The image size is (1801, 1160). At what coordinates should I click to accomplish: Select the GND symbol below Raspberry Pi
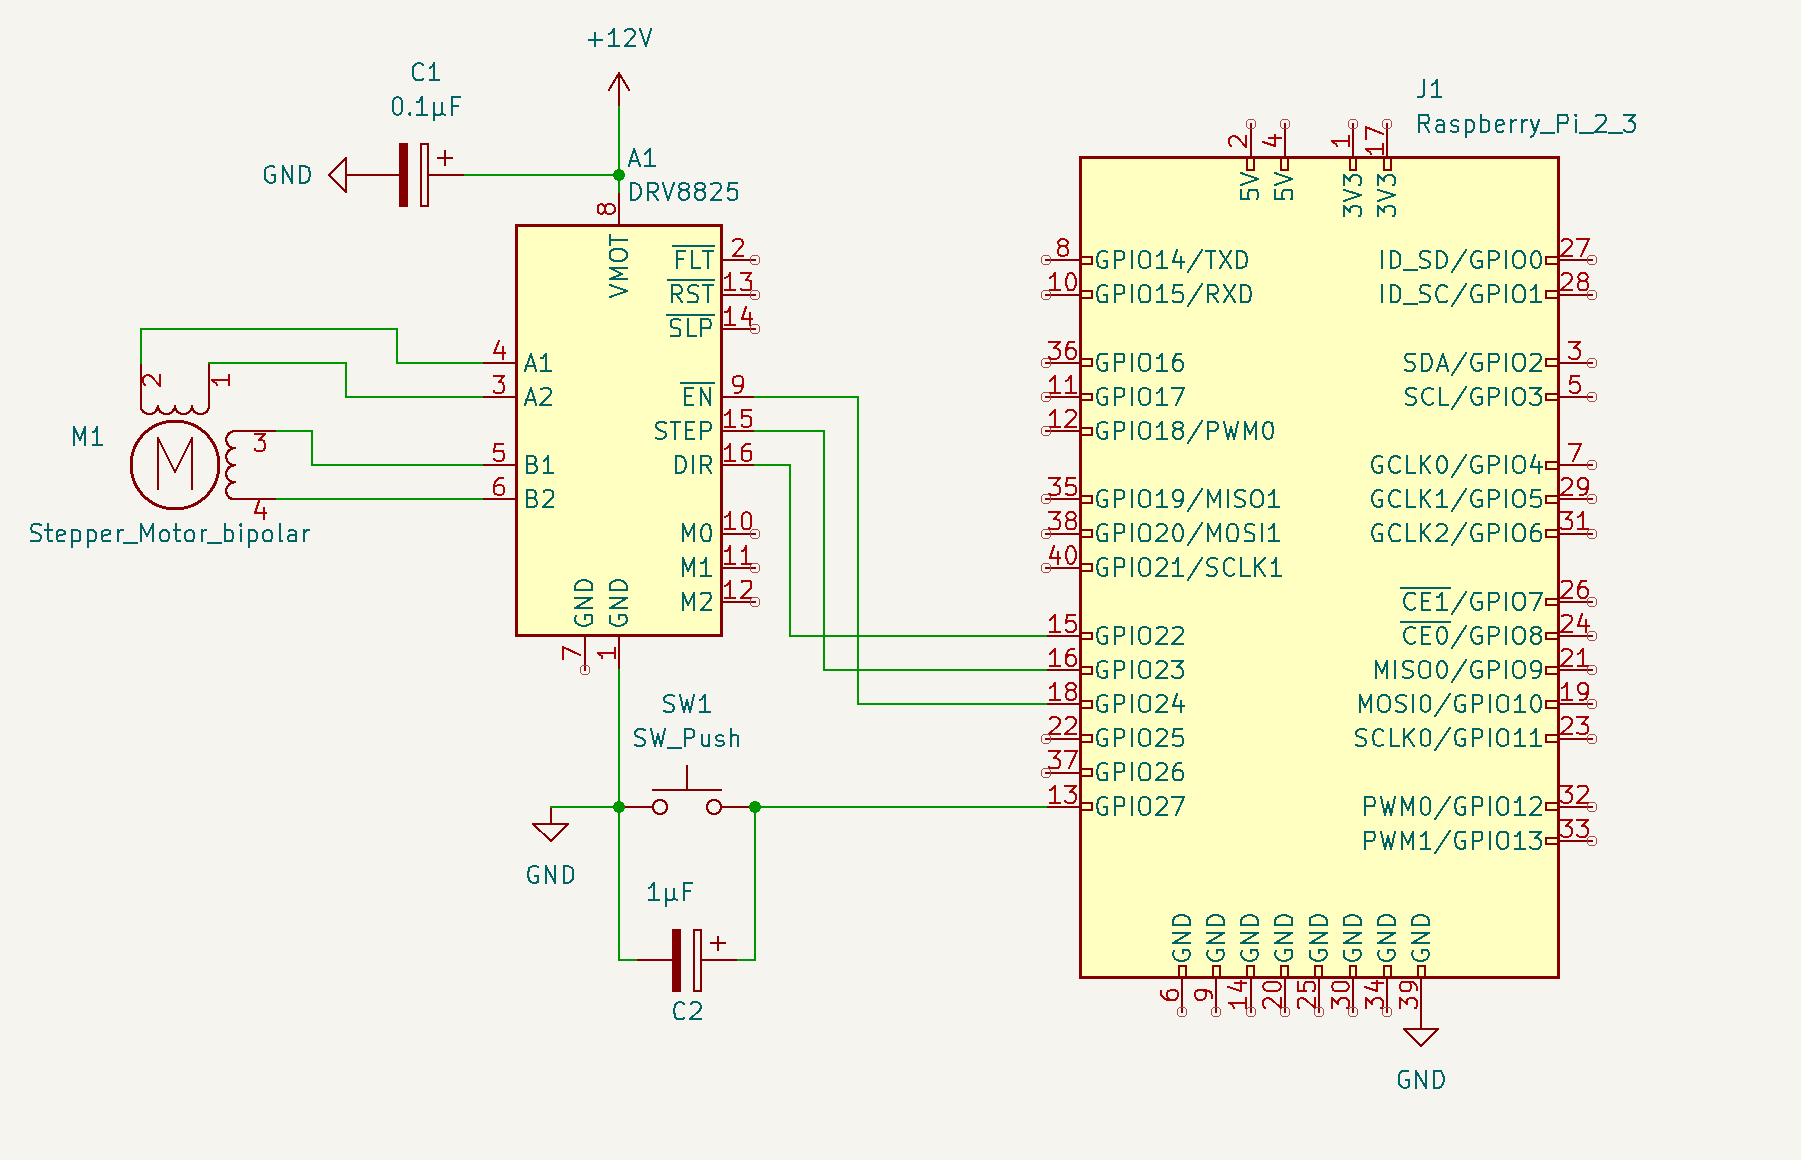(x=1420, y=1037)
